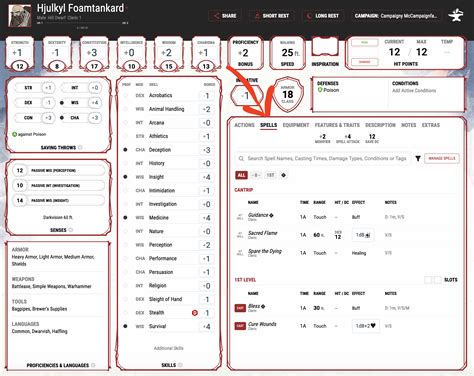The width and height of the screenshot is (474, 376).
Task: Click the Stealth disadvantage icon
Action: (x=195, y=313)
